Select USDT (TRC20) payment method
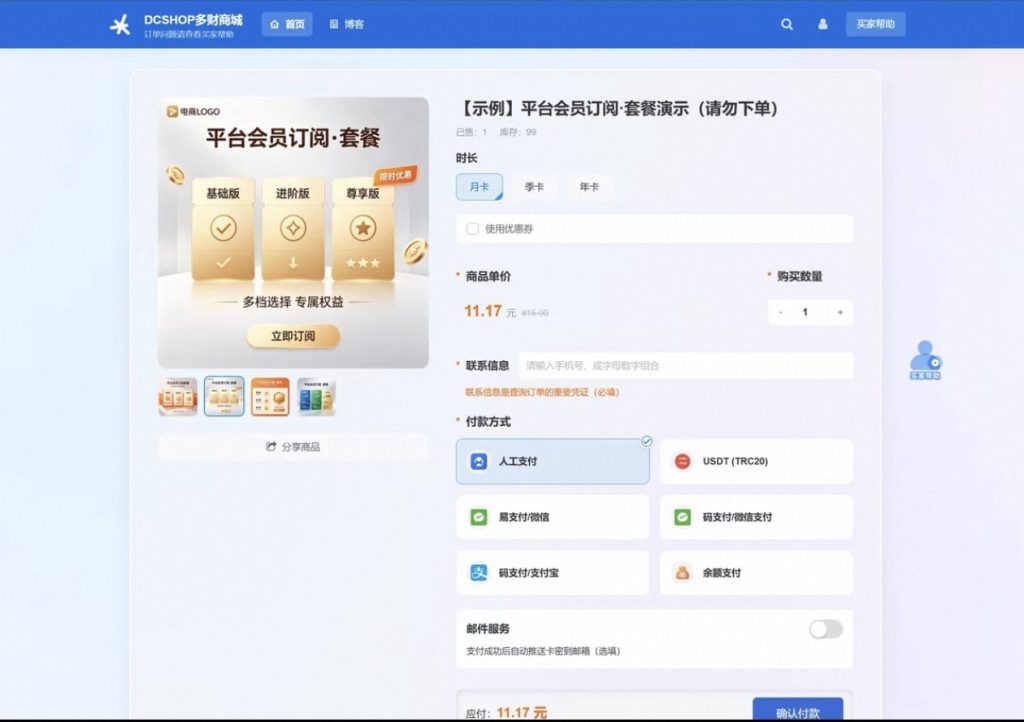 tap(756, 462)
